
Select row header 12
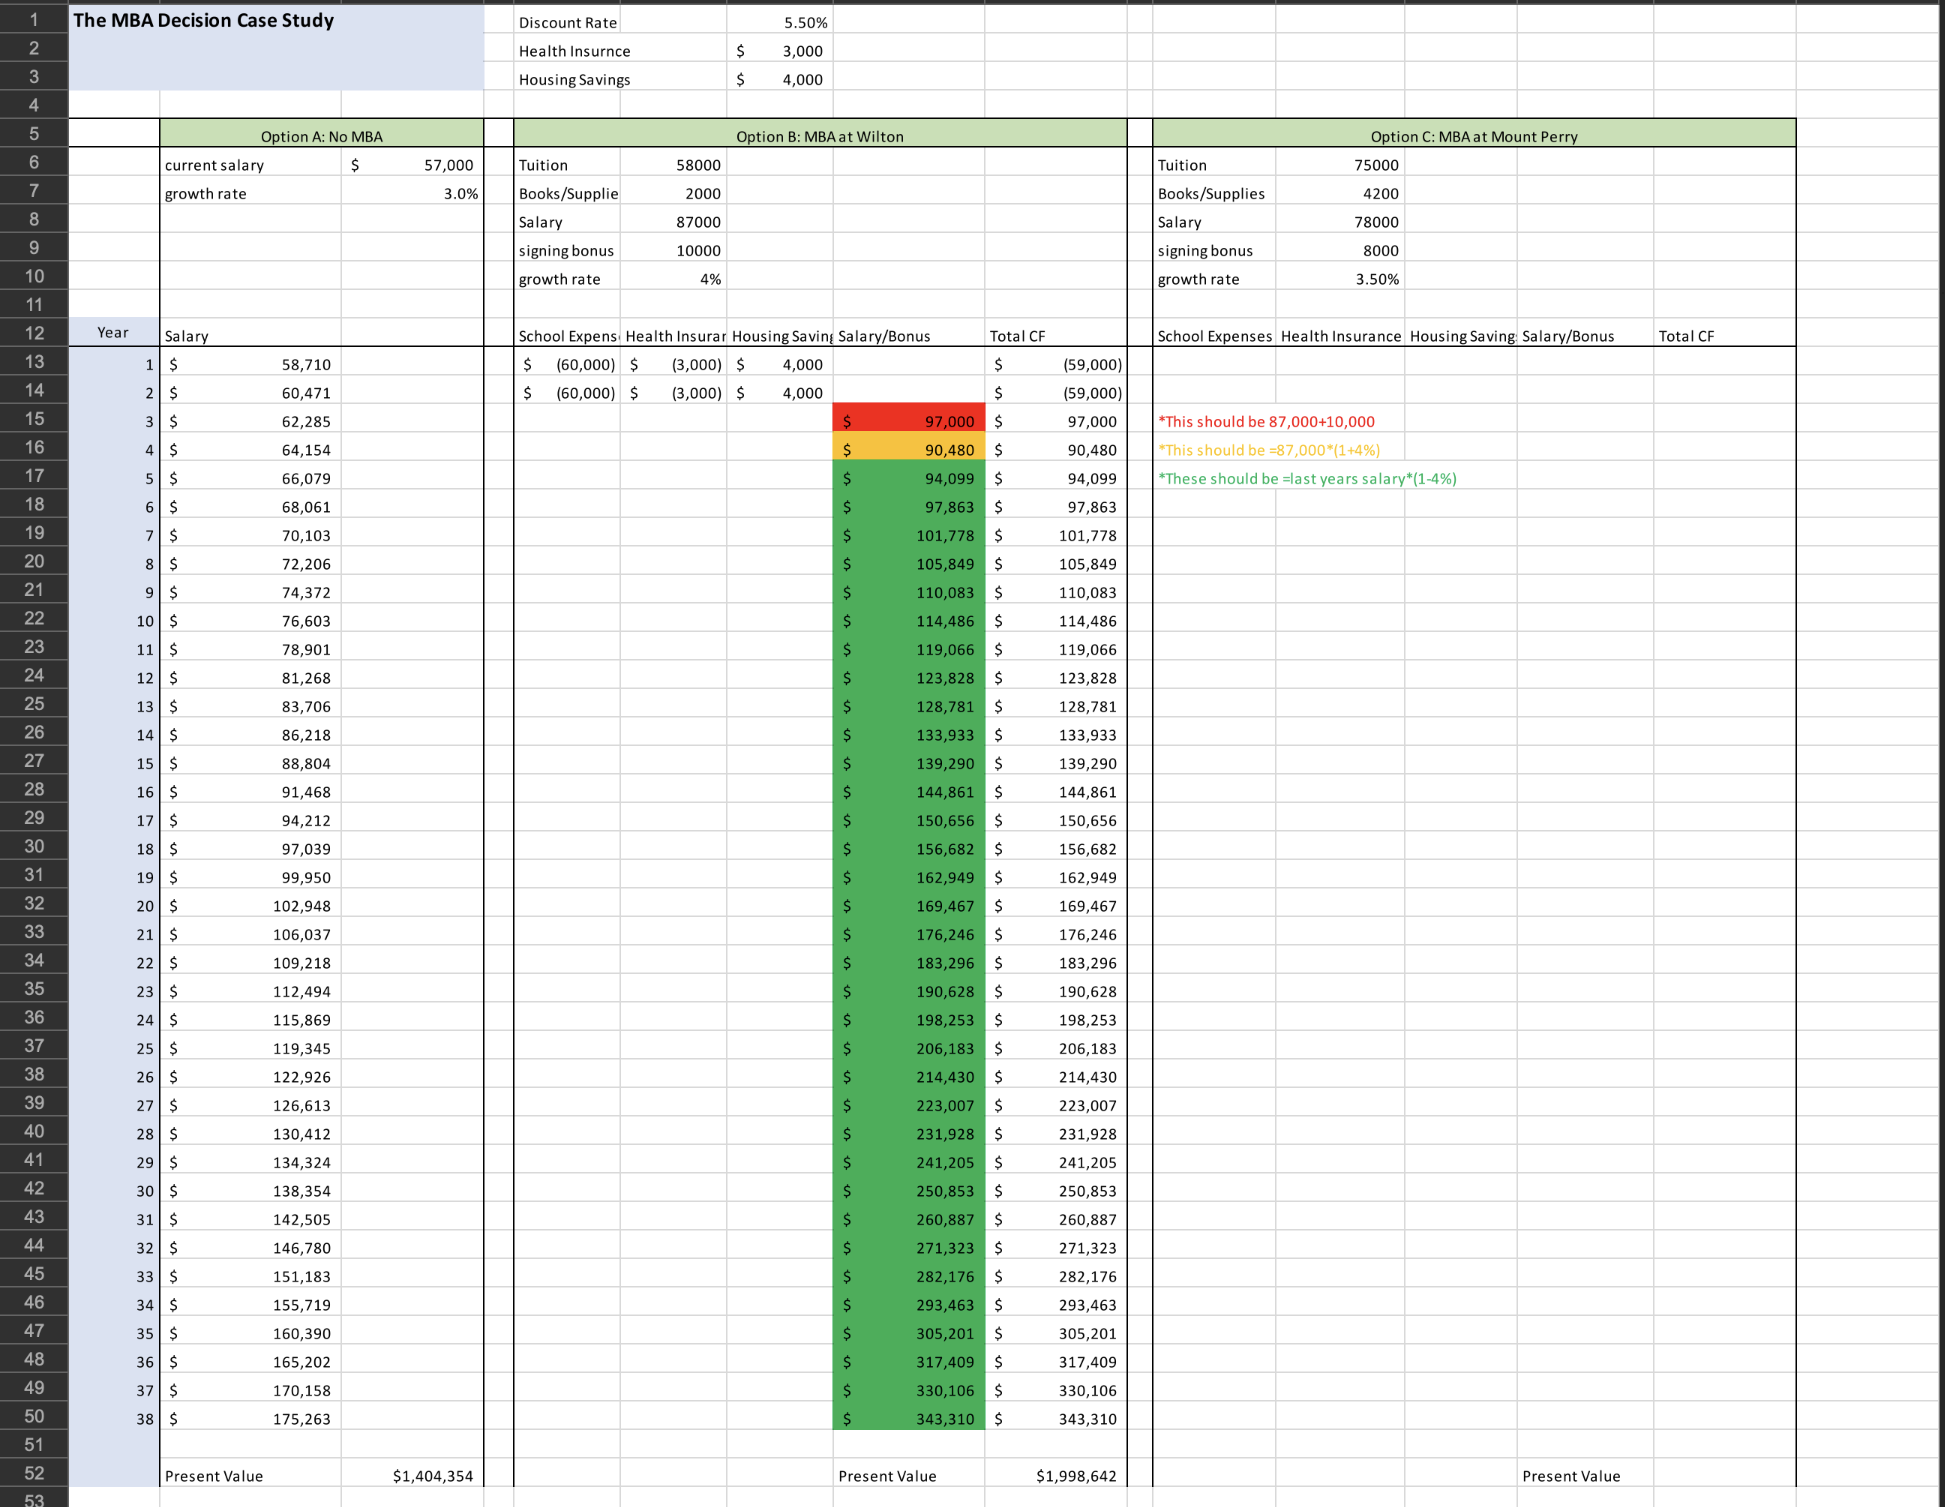pyautogui.click(x=34, y=333)
